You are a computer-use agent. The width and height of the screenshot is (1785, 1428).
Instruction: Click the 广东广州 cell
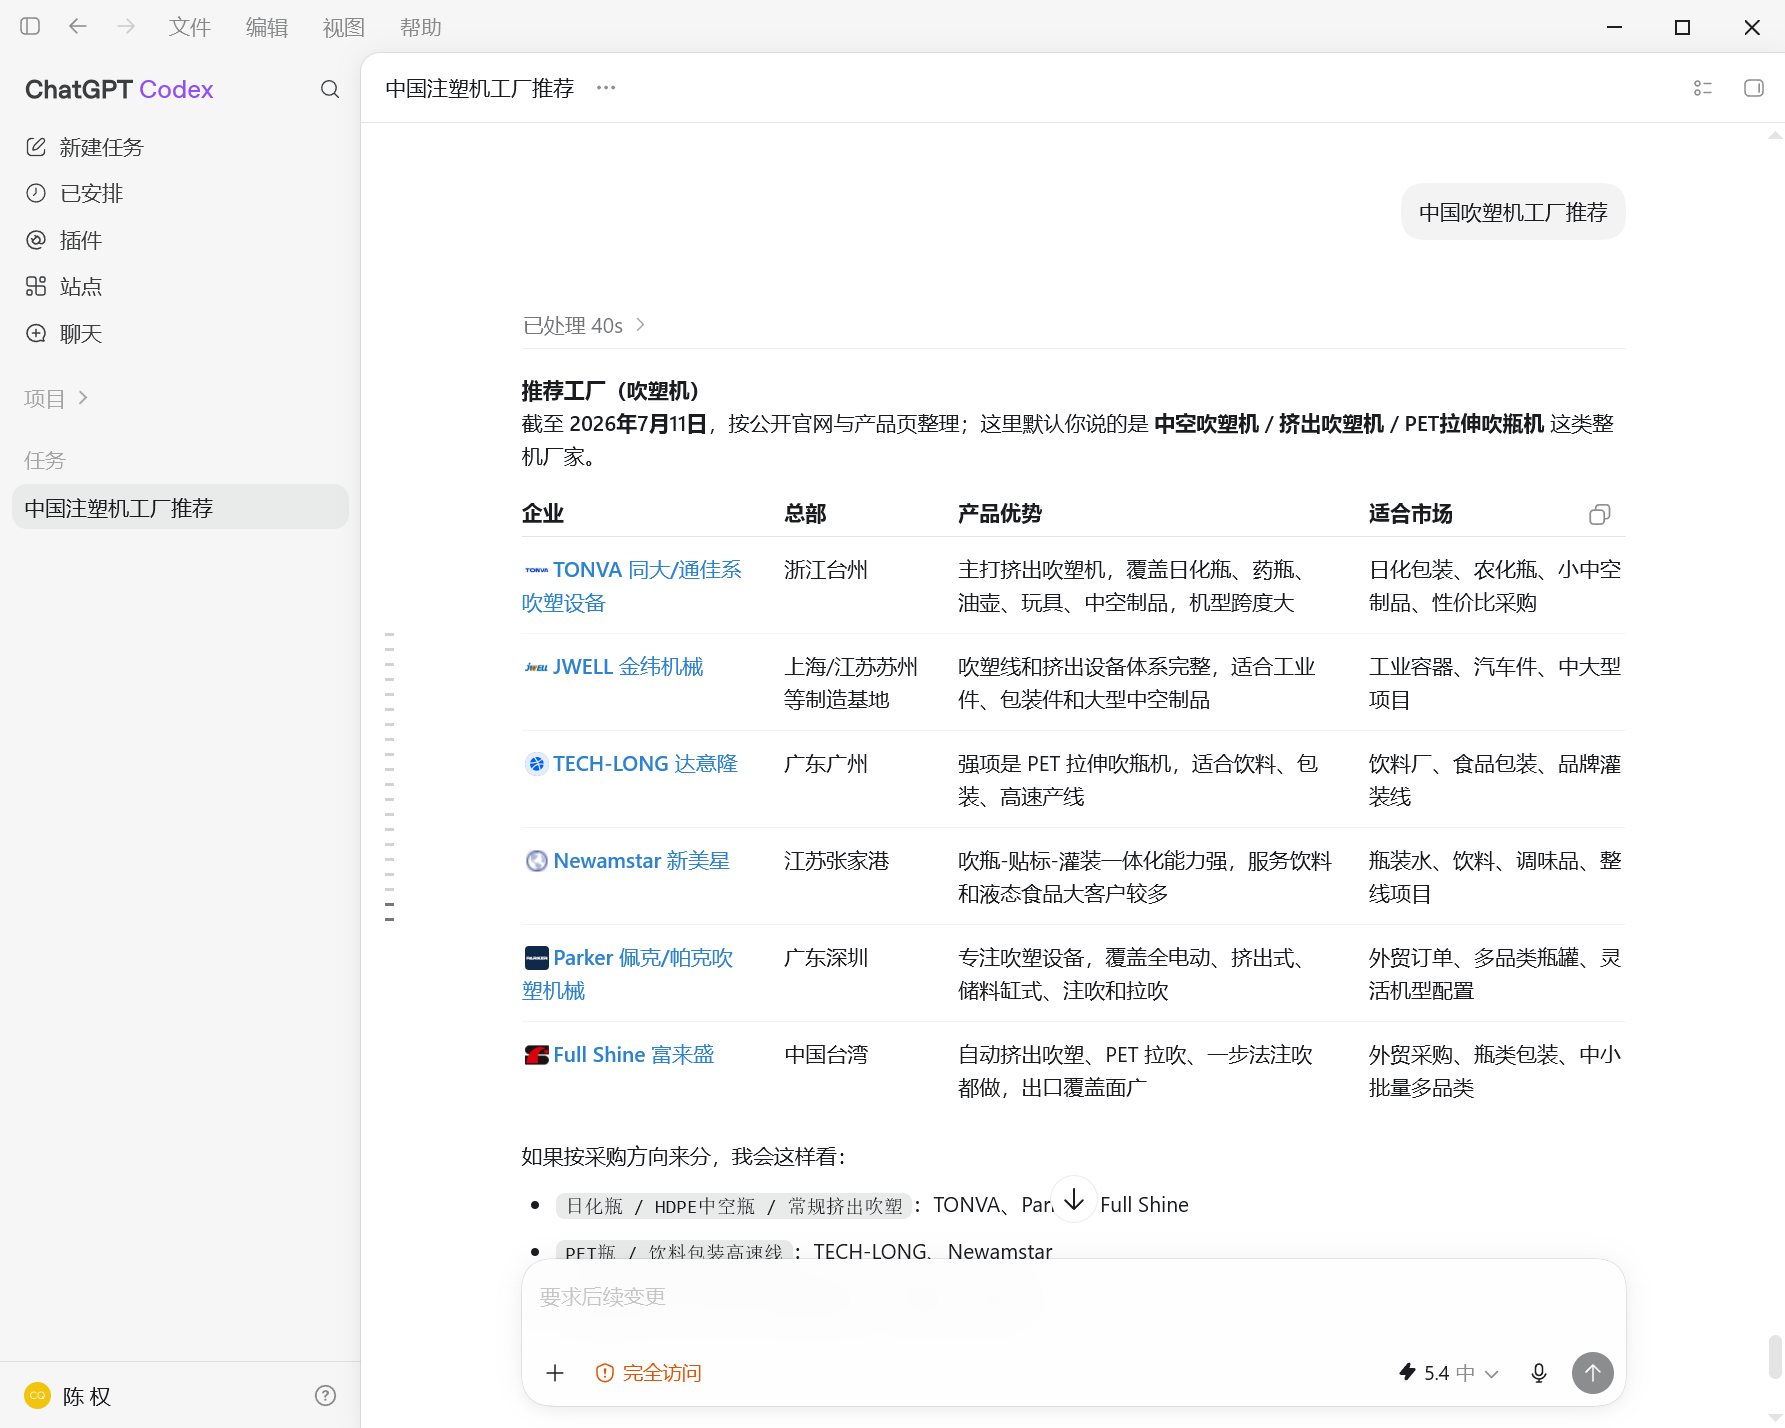pyautogui.click(x=826, y=764)
